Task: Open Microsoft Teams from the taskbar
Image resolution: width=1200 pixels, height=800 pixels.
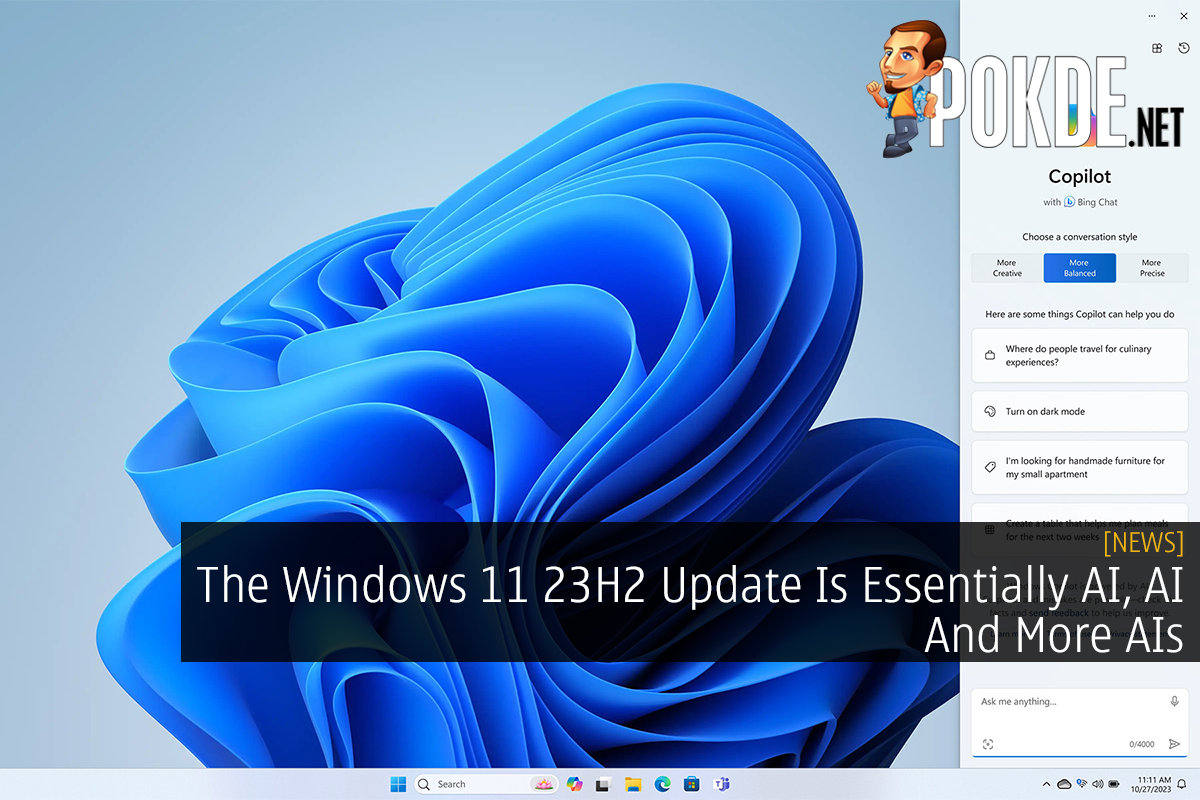Action: [x=720, y=784]
